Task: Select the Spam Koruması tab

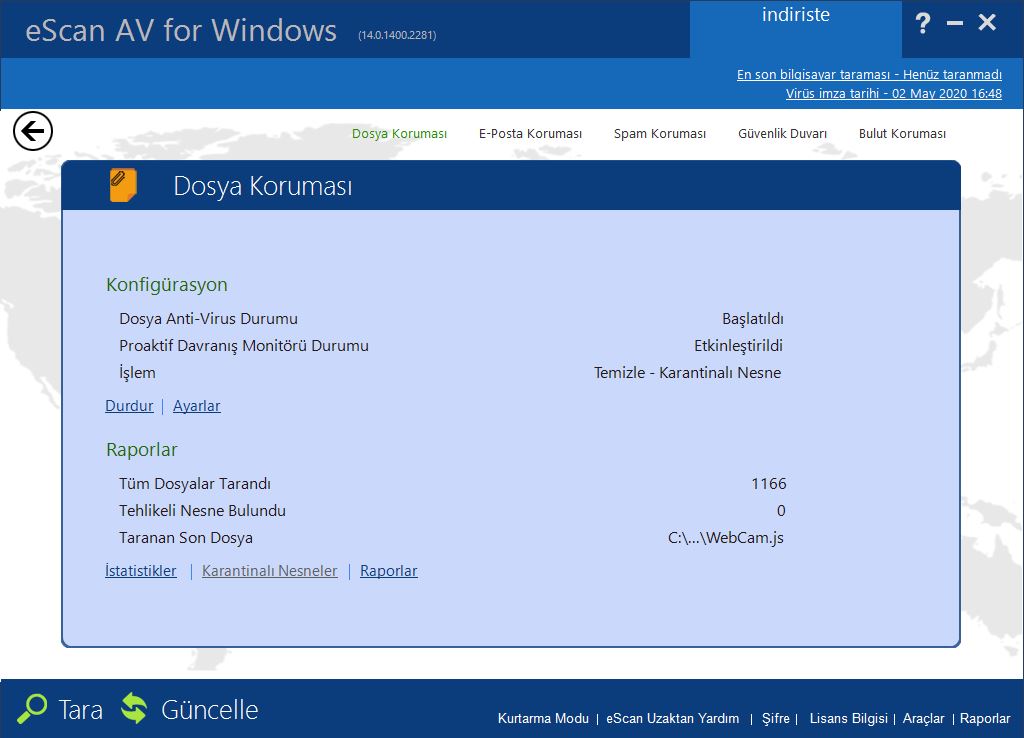Action: [660, 133]
